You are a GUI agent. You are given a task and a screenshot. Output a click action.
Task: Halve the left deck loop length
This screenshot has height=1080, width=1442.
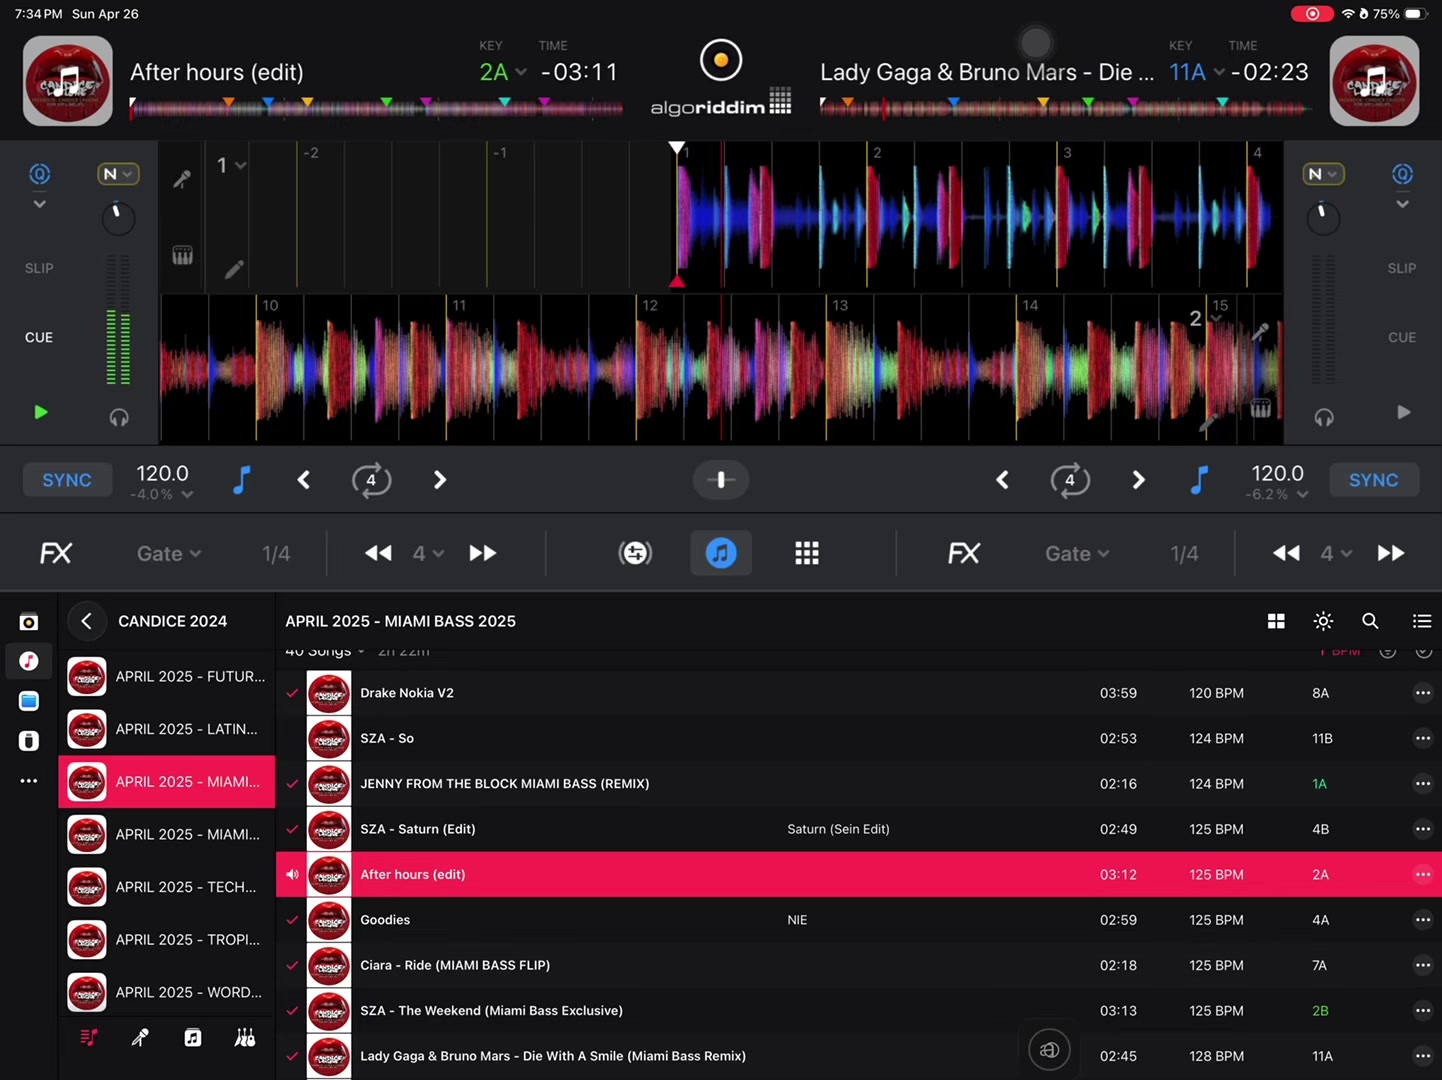click(x=304, y=480)
